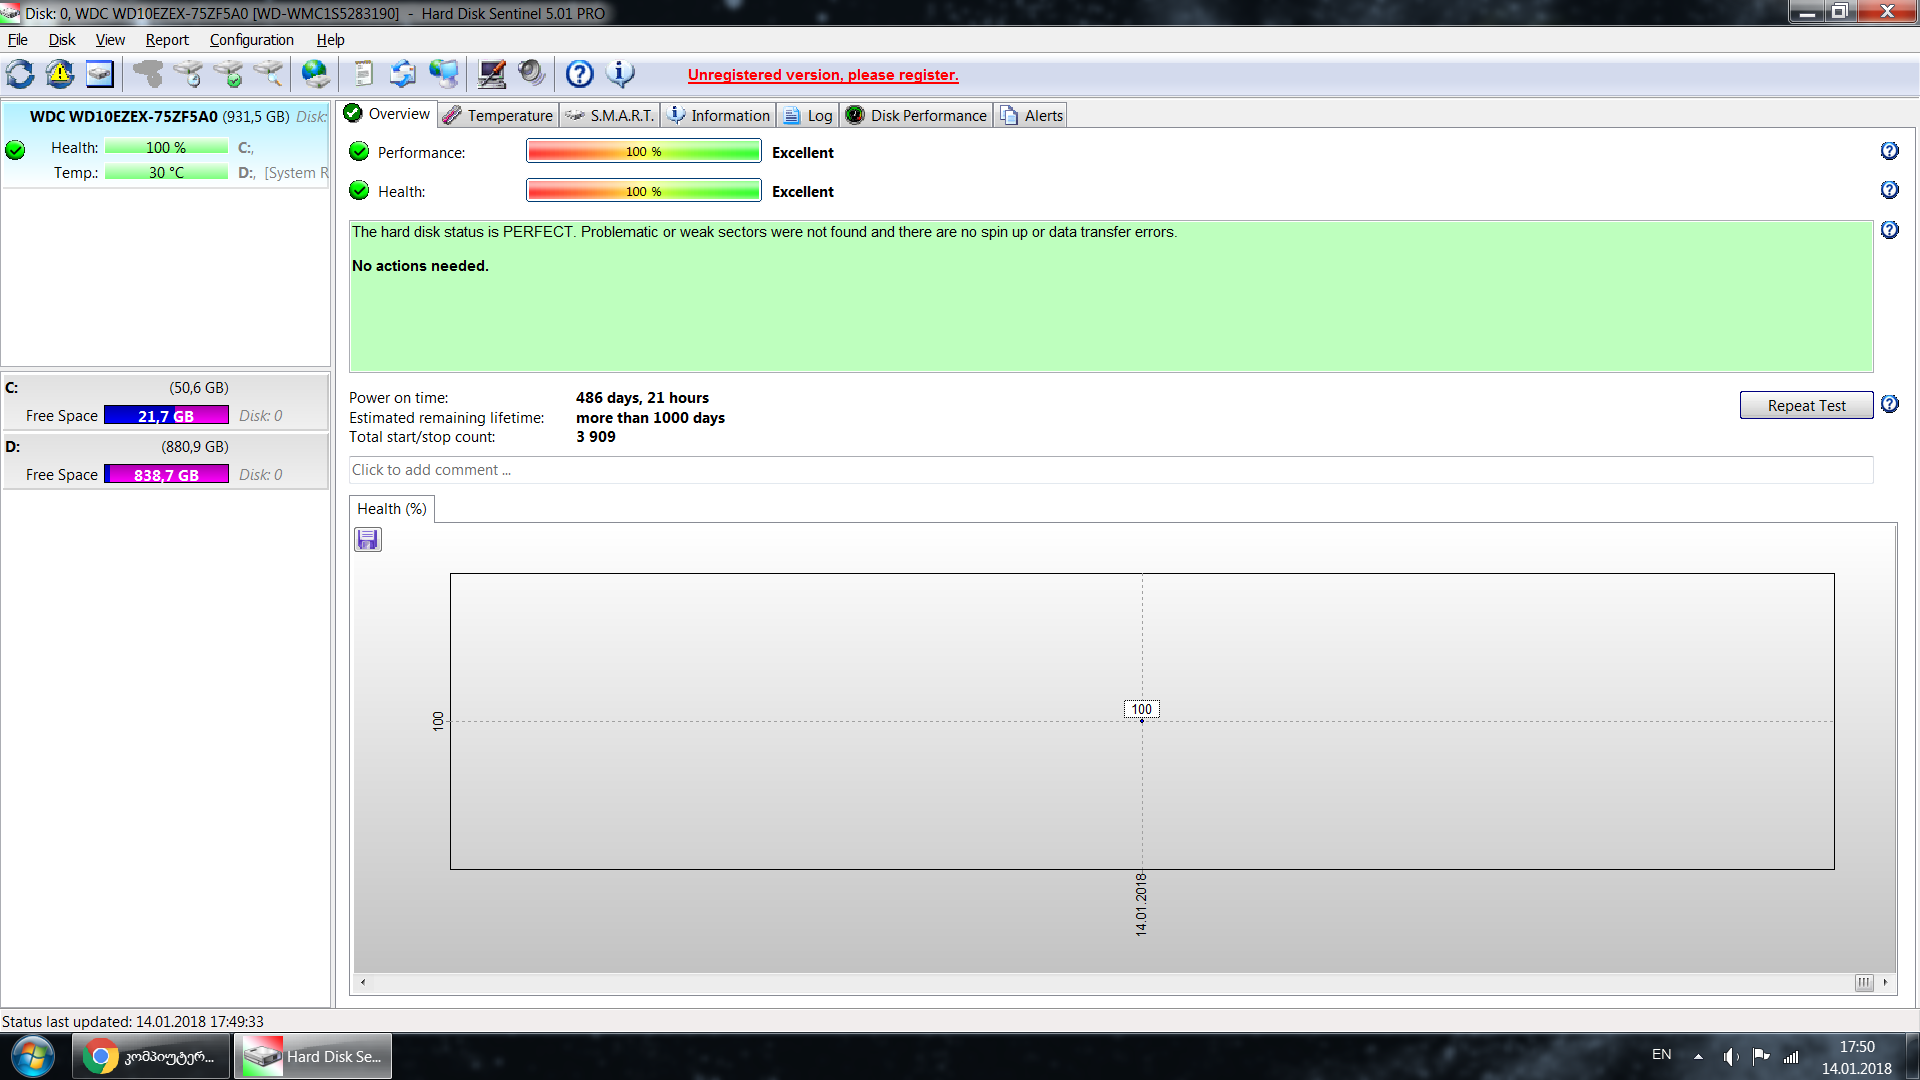
Task: Click the blue info bubble toolbar icon
Action: pyautogui.click(x=620, y=74)
